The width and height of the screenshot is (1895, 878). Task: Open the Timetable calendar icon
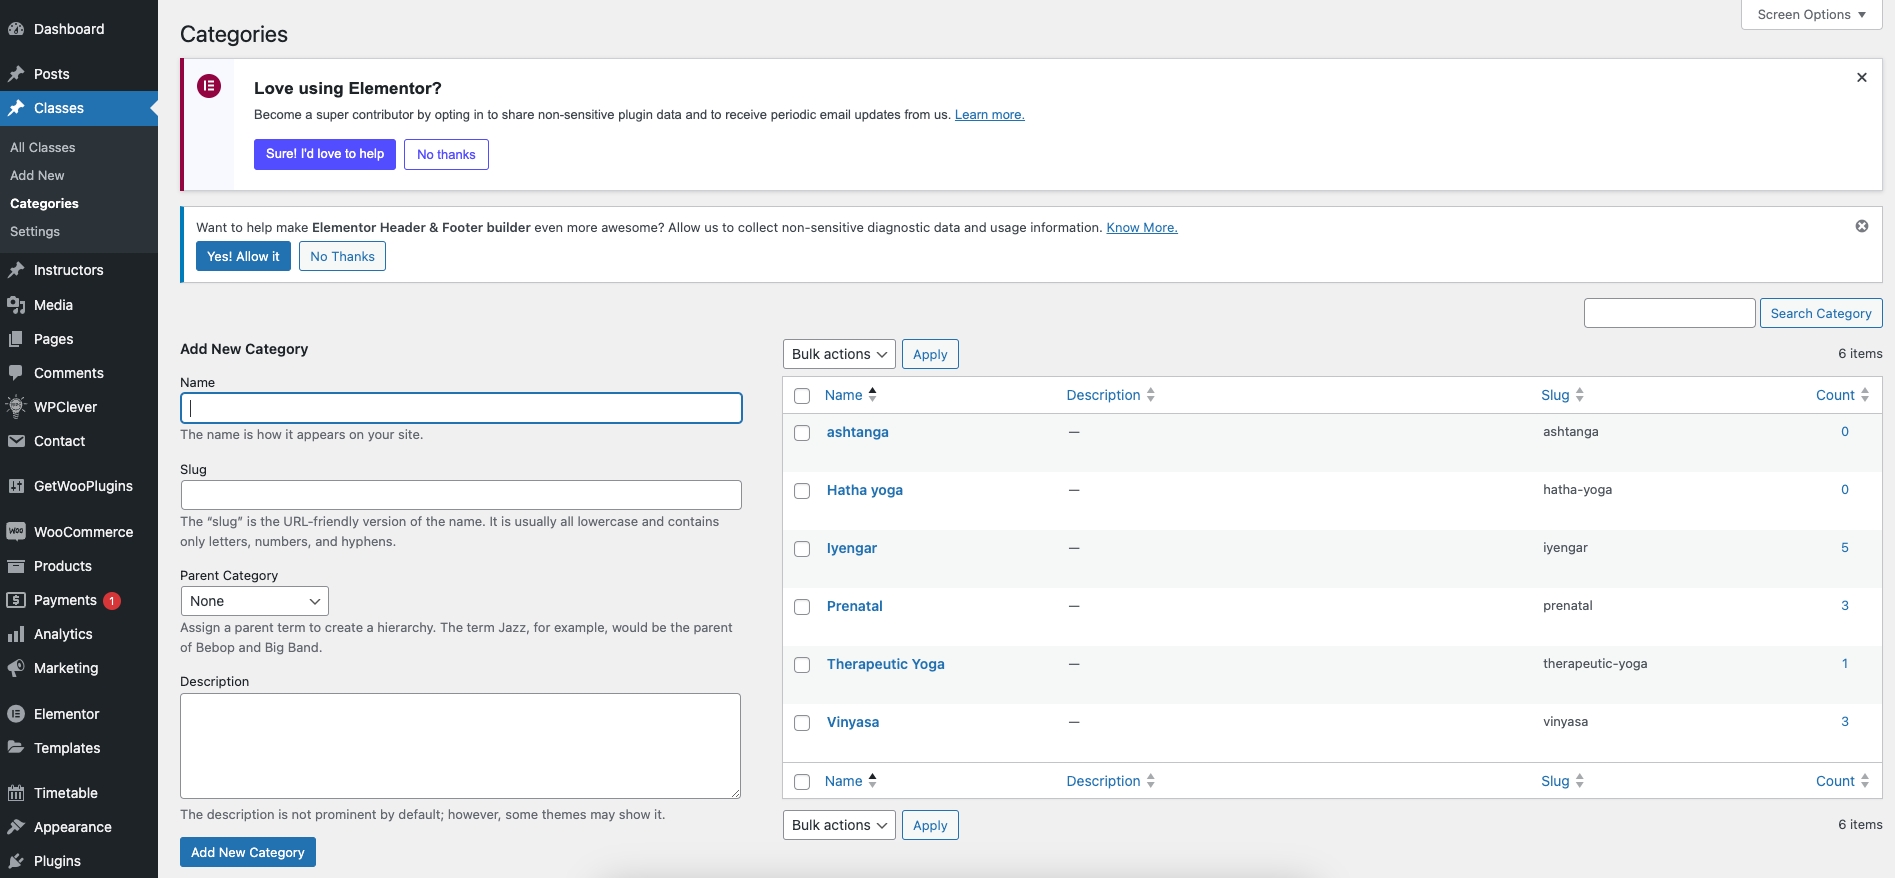tap(16, 793)
